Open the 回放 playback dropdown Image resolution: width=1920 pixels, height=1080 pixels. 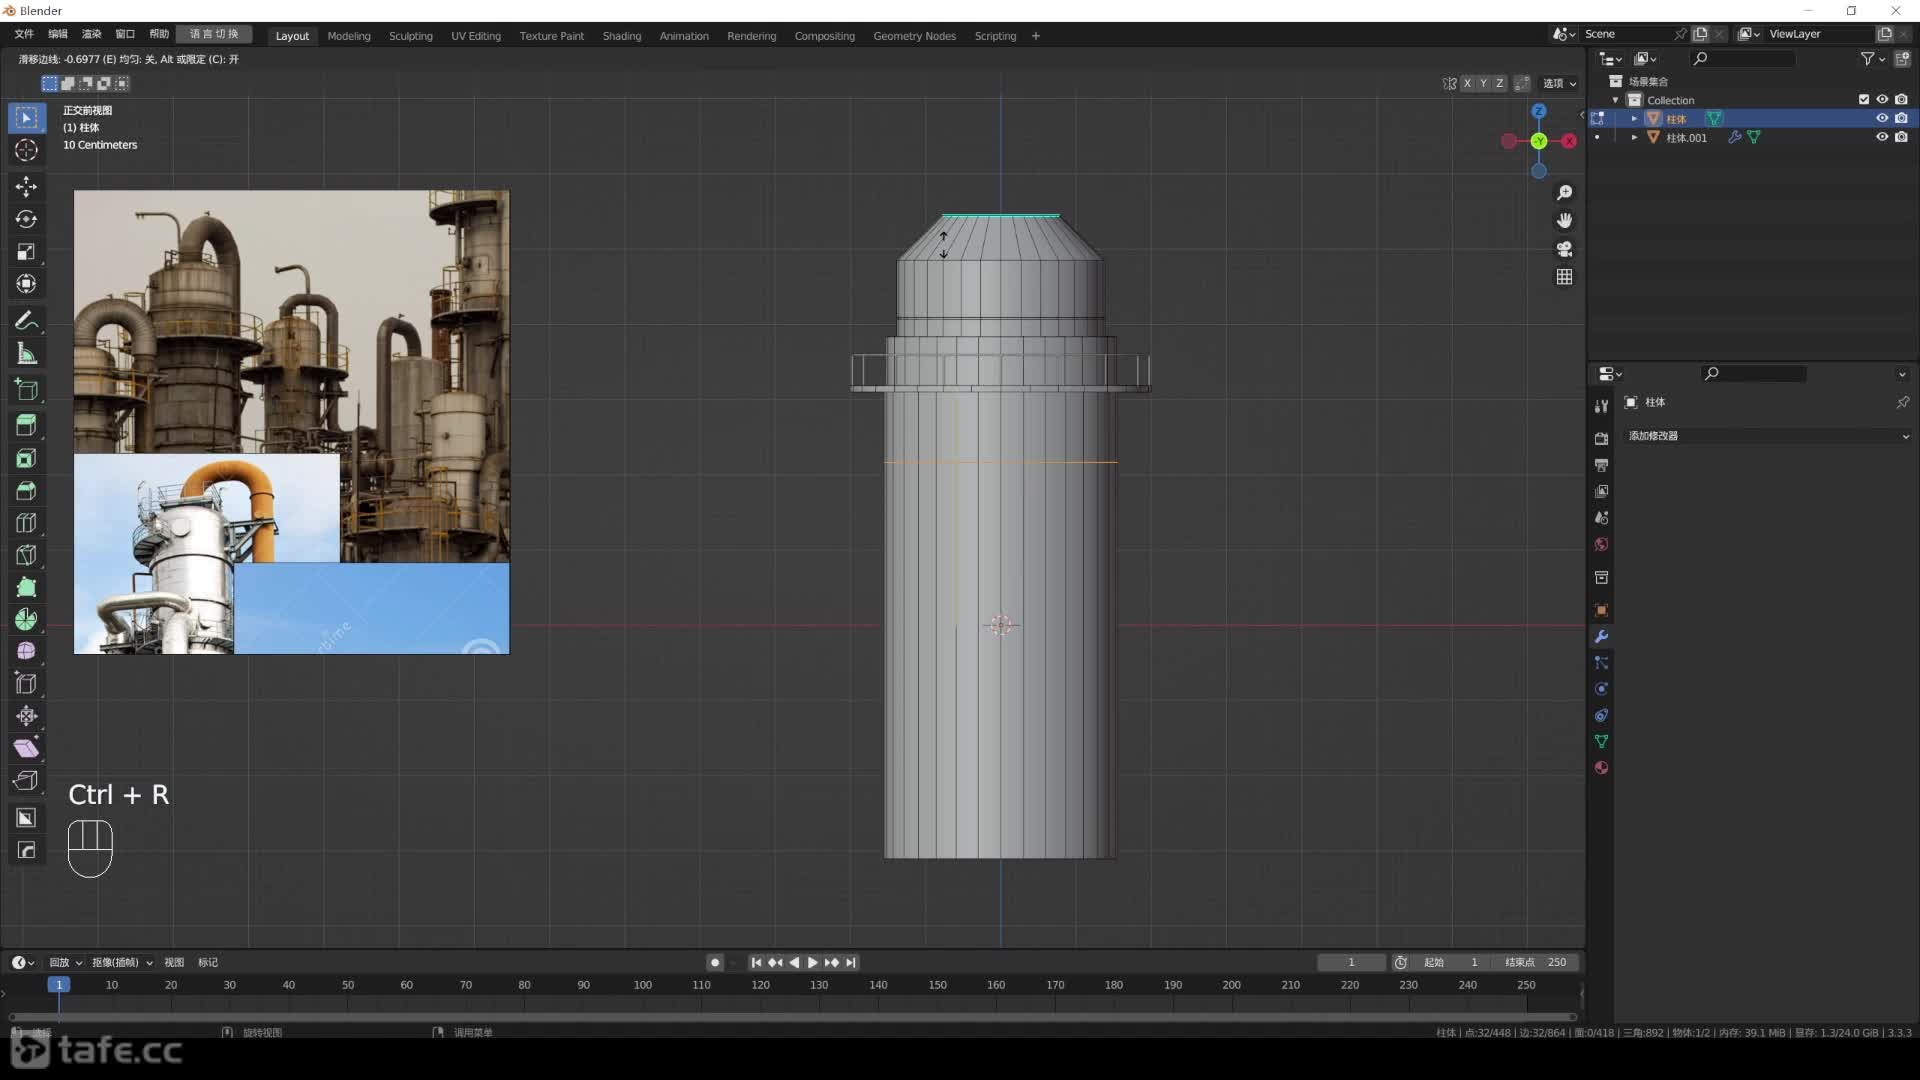click(65, 963)
